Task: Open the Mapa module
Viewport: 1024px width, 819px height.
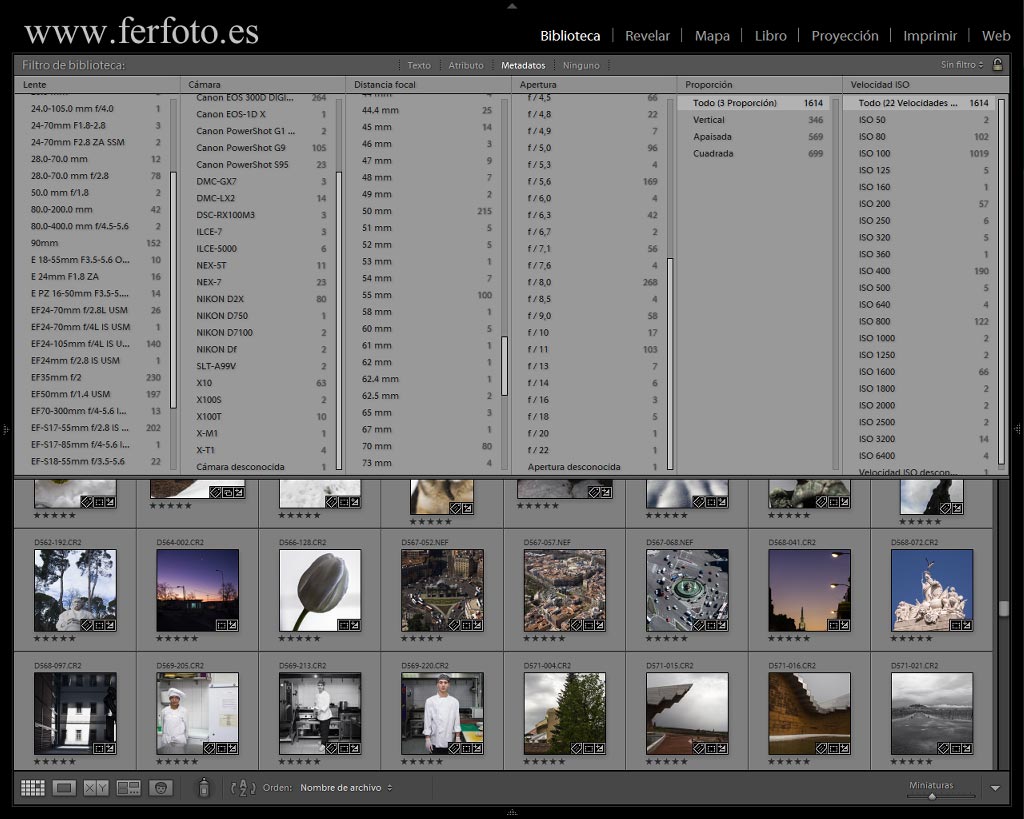Action: [712, 36]
